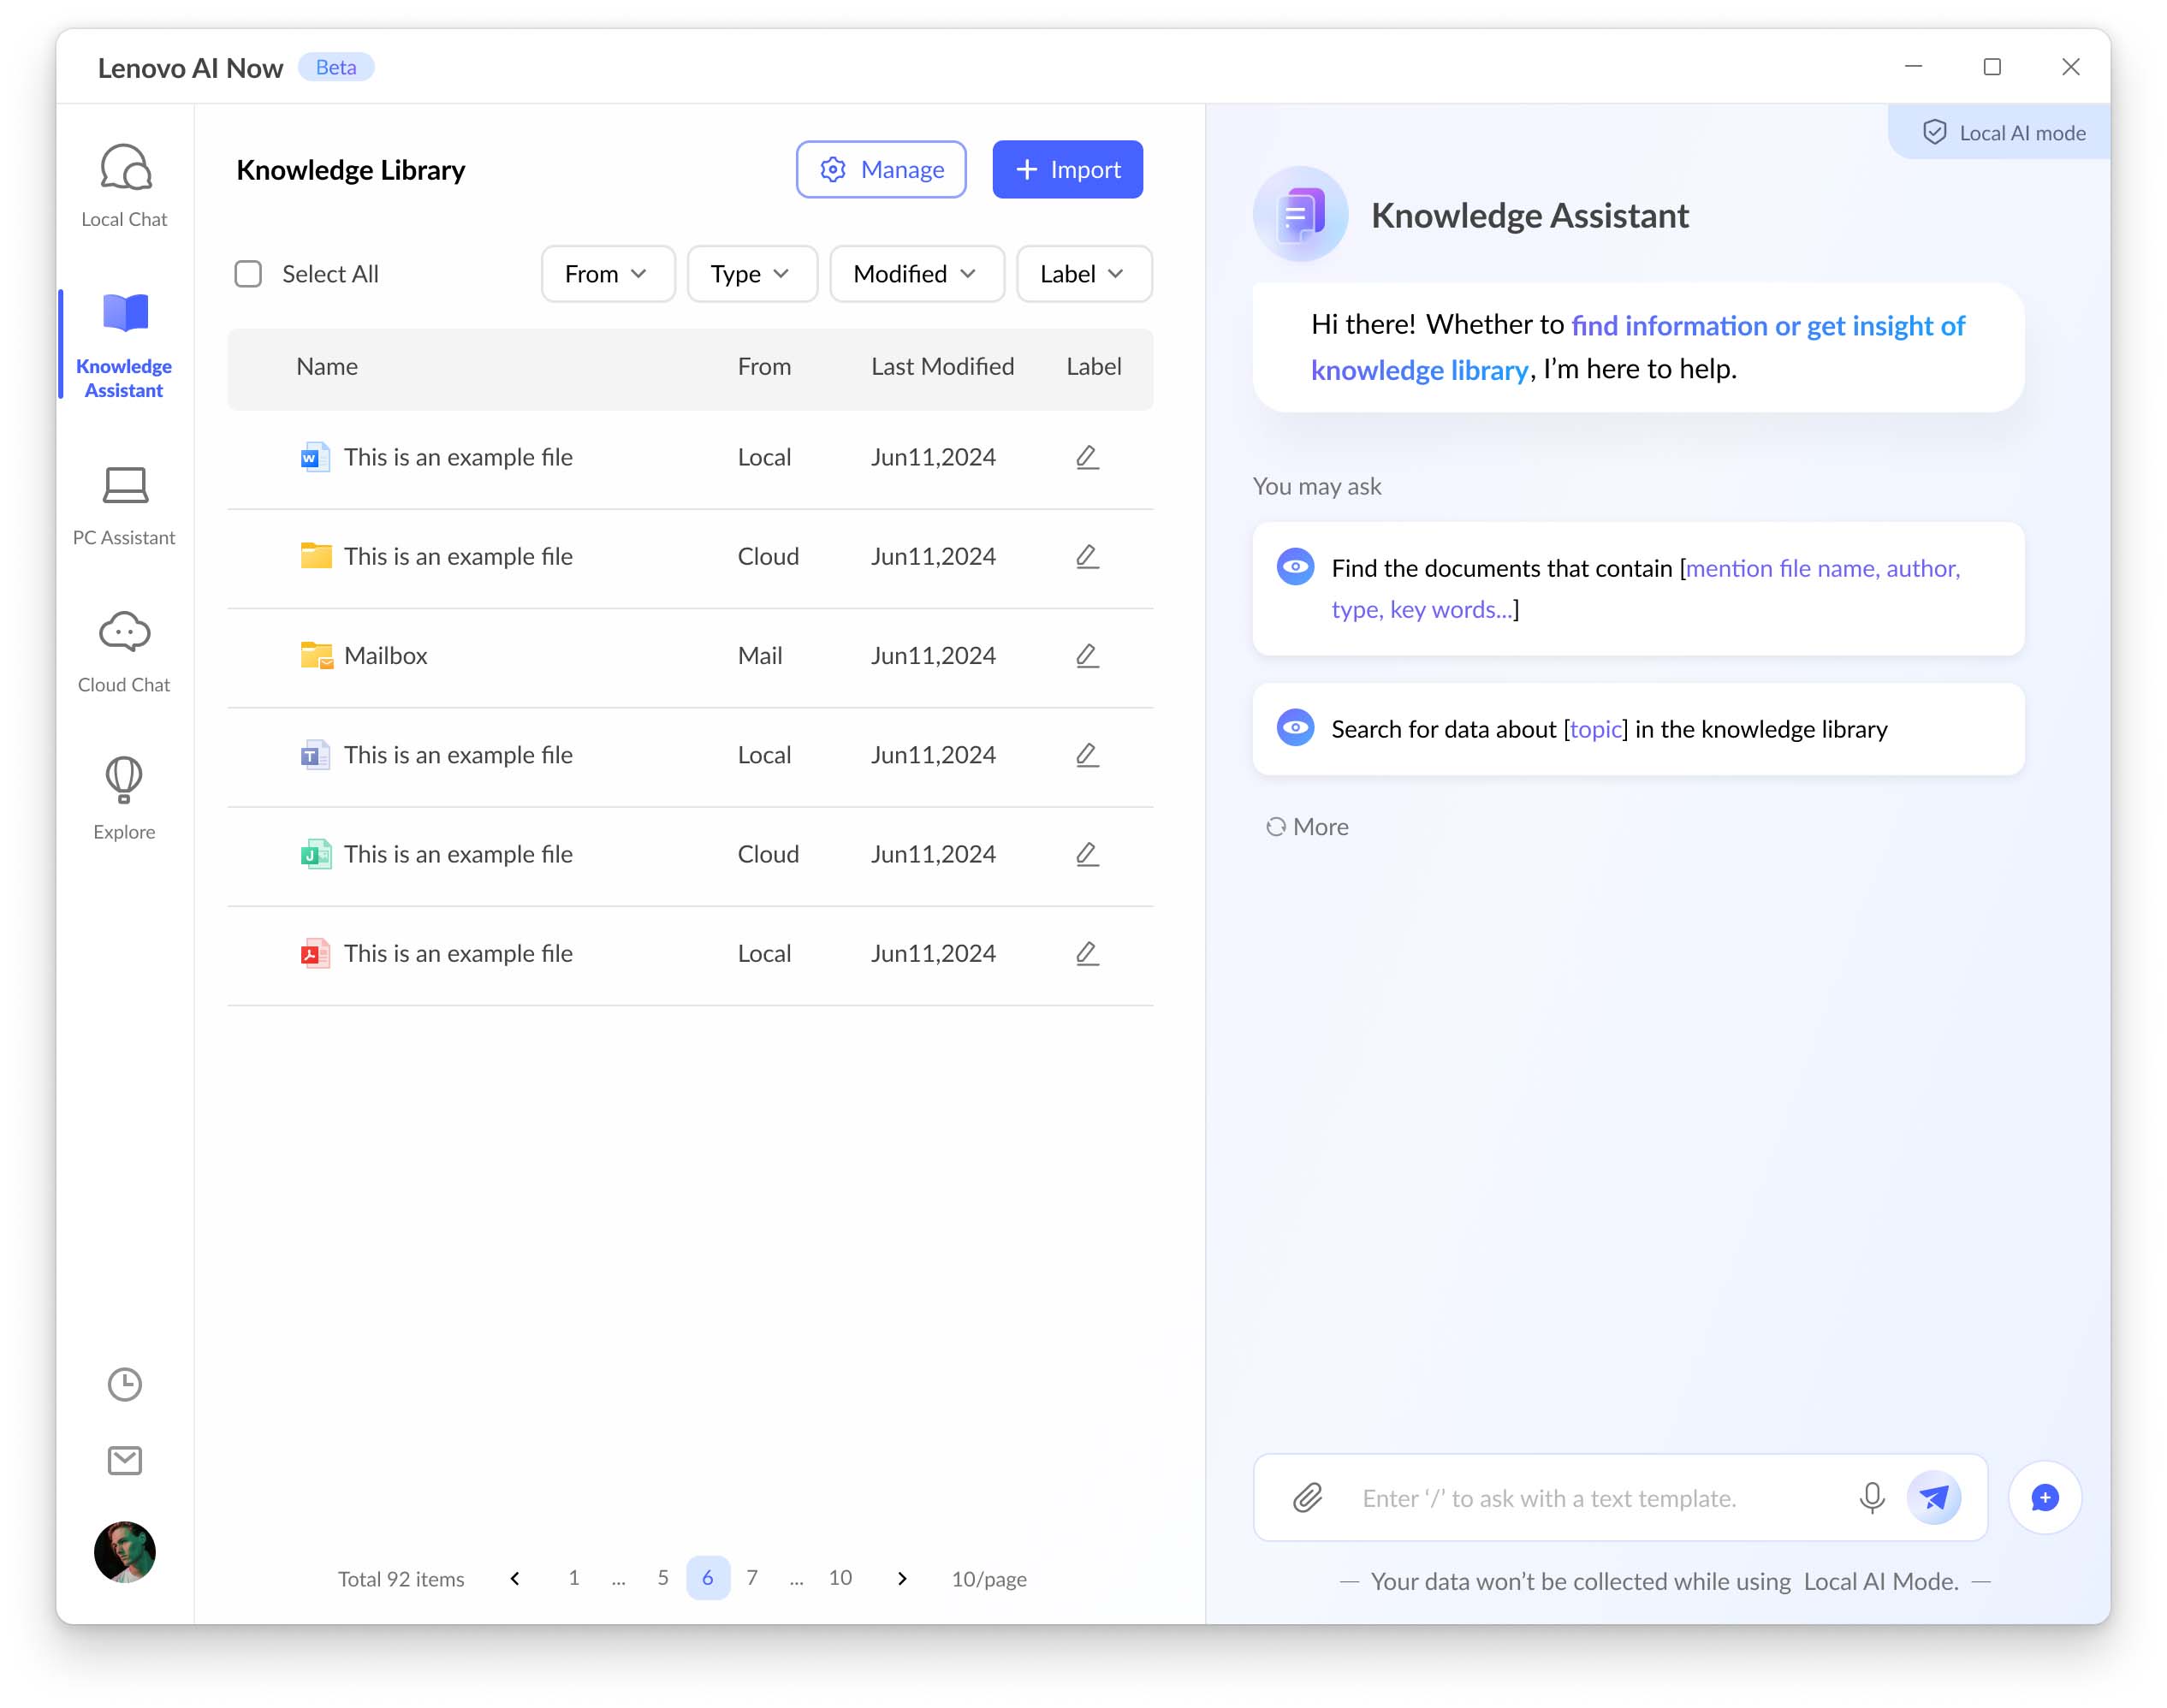This screenshot has width=2167, height=1708.
Task: Click the paperclip attachment icon
Action: pyautogui.click(x=1308, y=1497)
